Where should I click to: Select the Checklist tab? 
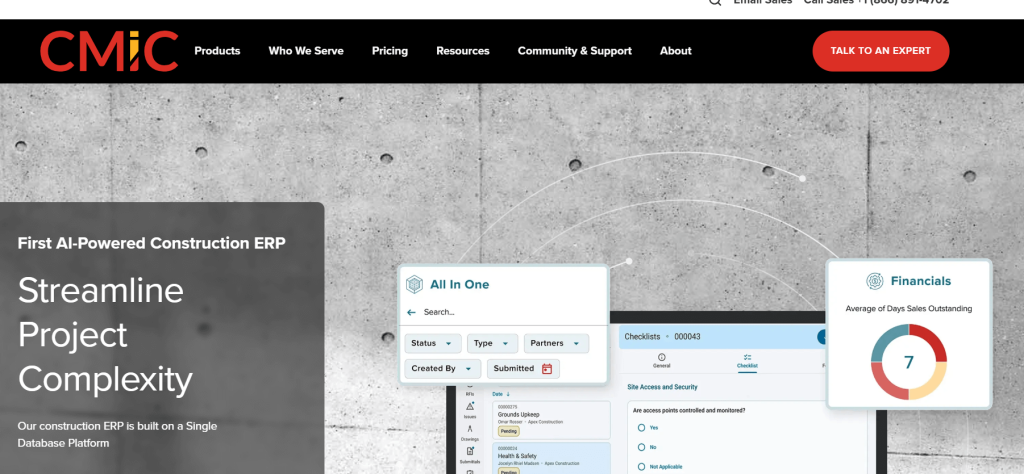pyautogui.click(x=747, y=361)
